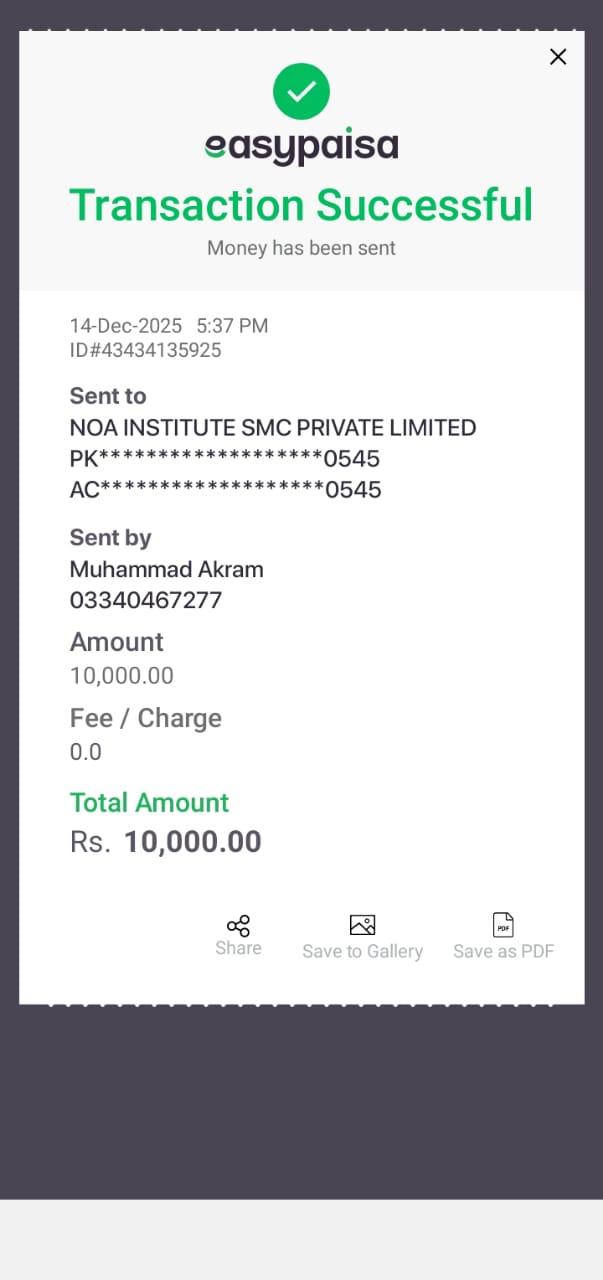Click the masked AC account number
Image resolution: width=603 pixels, height=1280 pixels.
pos(225,490)
